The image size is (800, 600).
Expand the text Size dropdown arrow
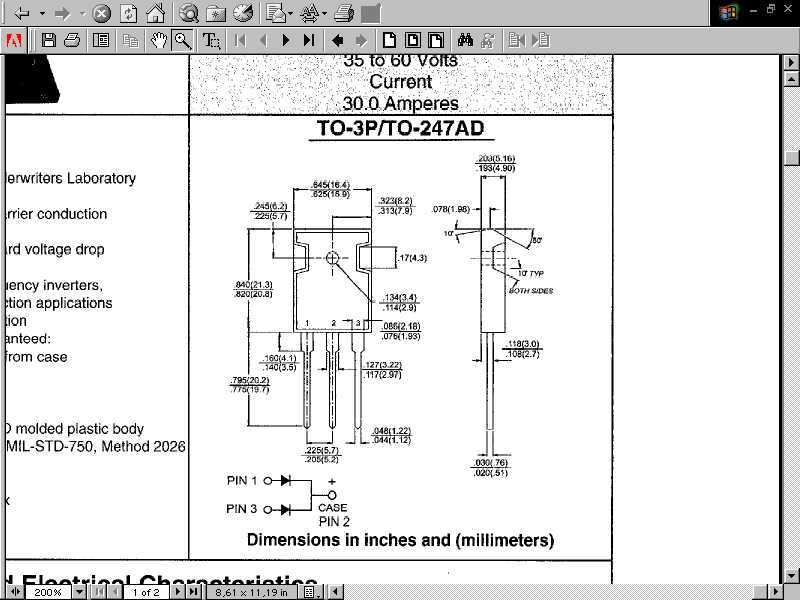tap(324, 13)
